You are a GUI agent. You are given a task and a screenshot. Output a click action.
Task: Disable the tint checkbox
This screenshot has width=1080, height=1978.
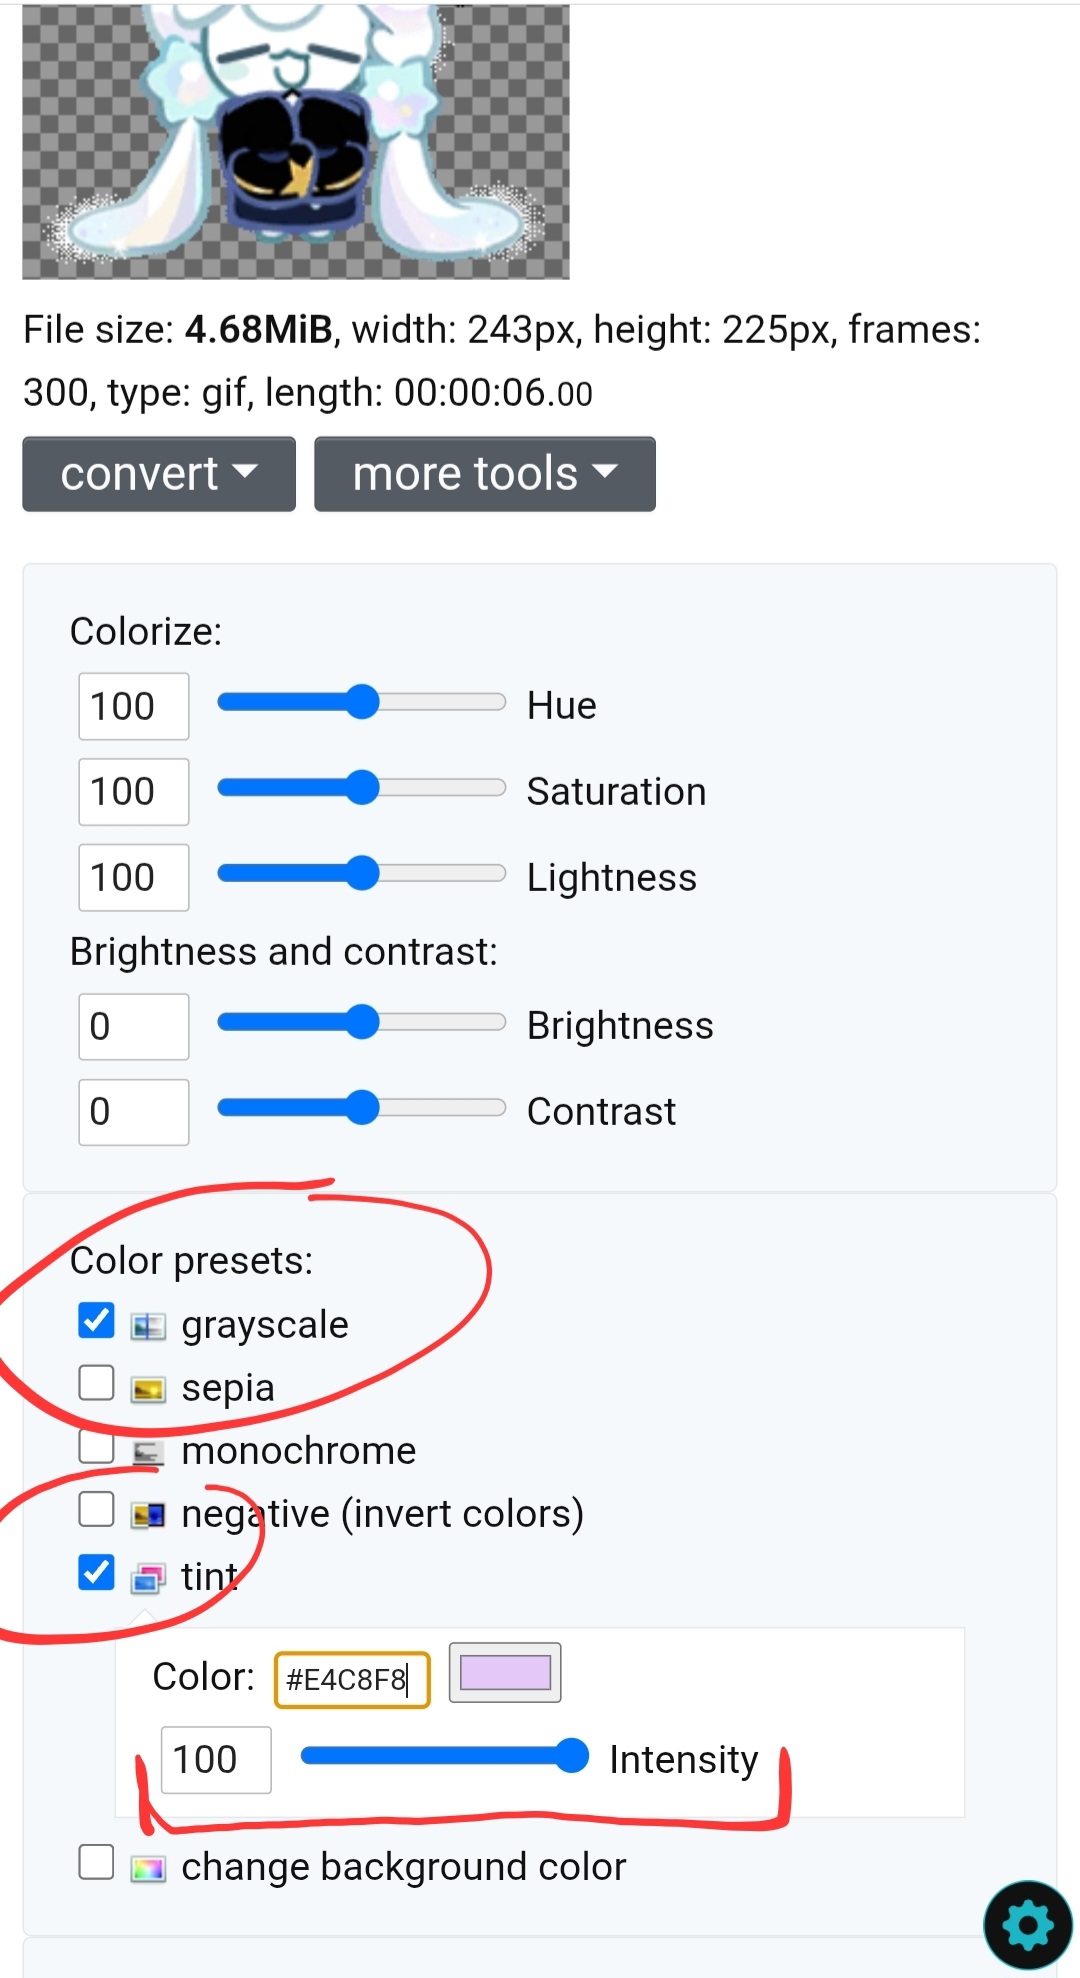[x=96, y=1572]
